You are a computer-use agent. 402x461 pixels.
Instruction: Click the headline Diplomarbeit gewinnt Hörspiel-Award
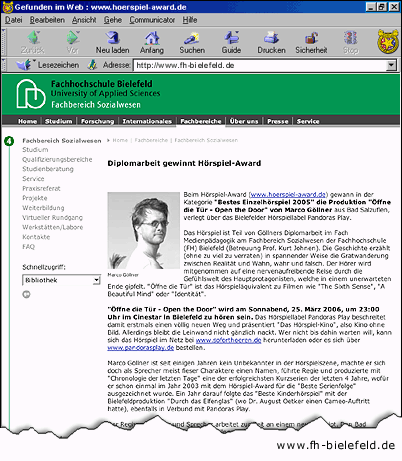pos(184,163)
